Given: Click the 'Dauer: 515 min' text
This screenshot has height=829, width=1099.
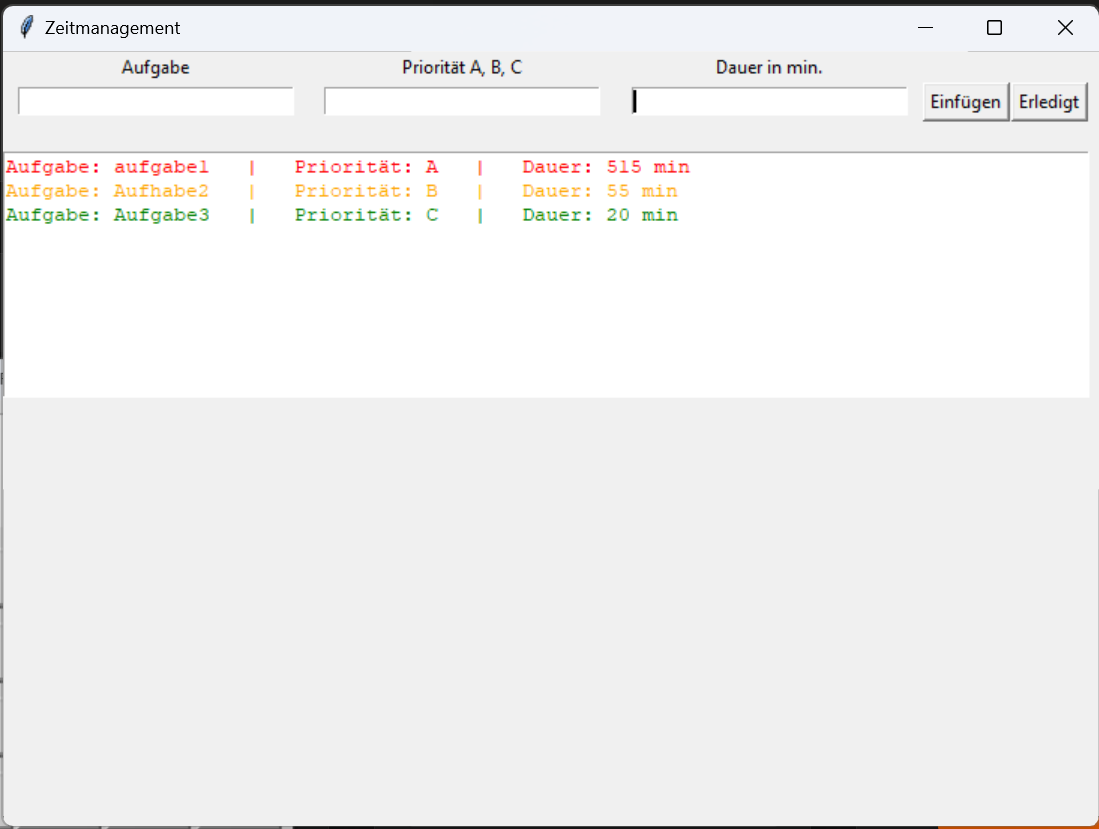Looking at the screenshot, I should tap(605, 167).
